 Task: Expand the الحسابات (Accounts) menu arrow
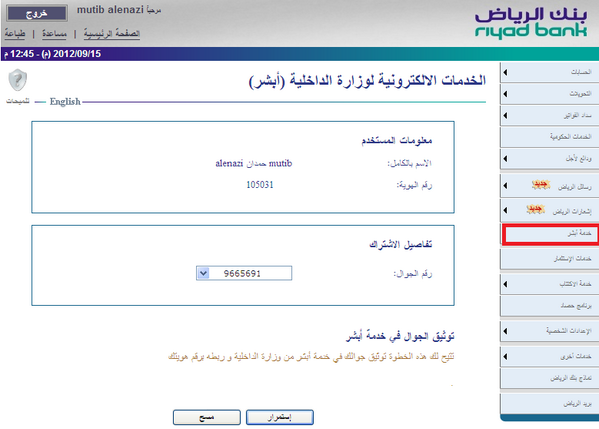(x=505, y=72)
